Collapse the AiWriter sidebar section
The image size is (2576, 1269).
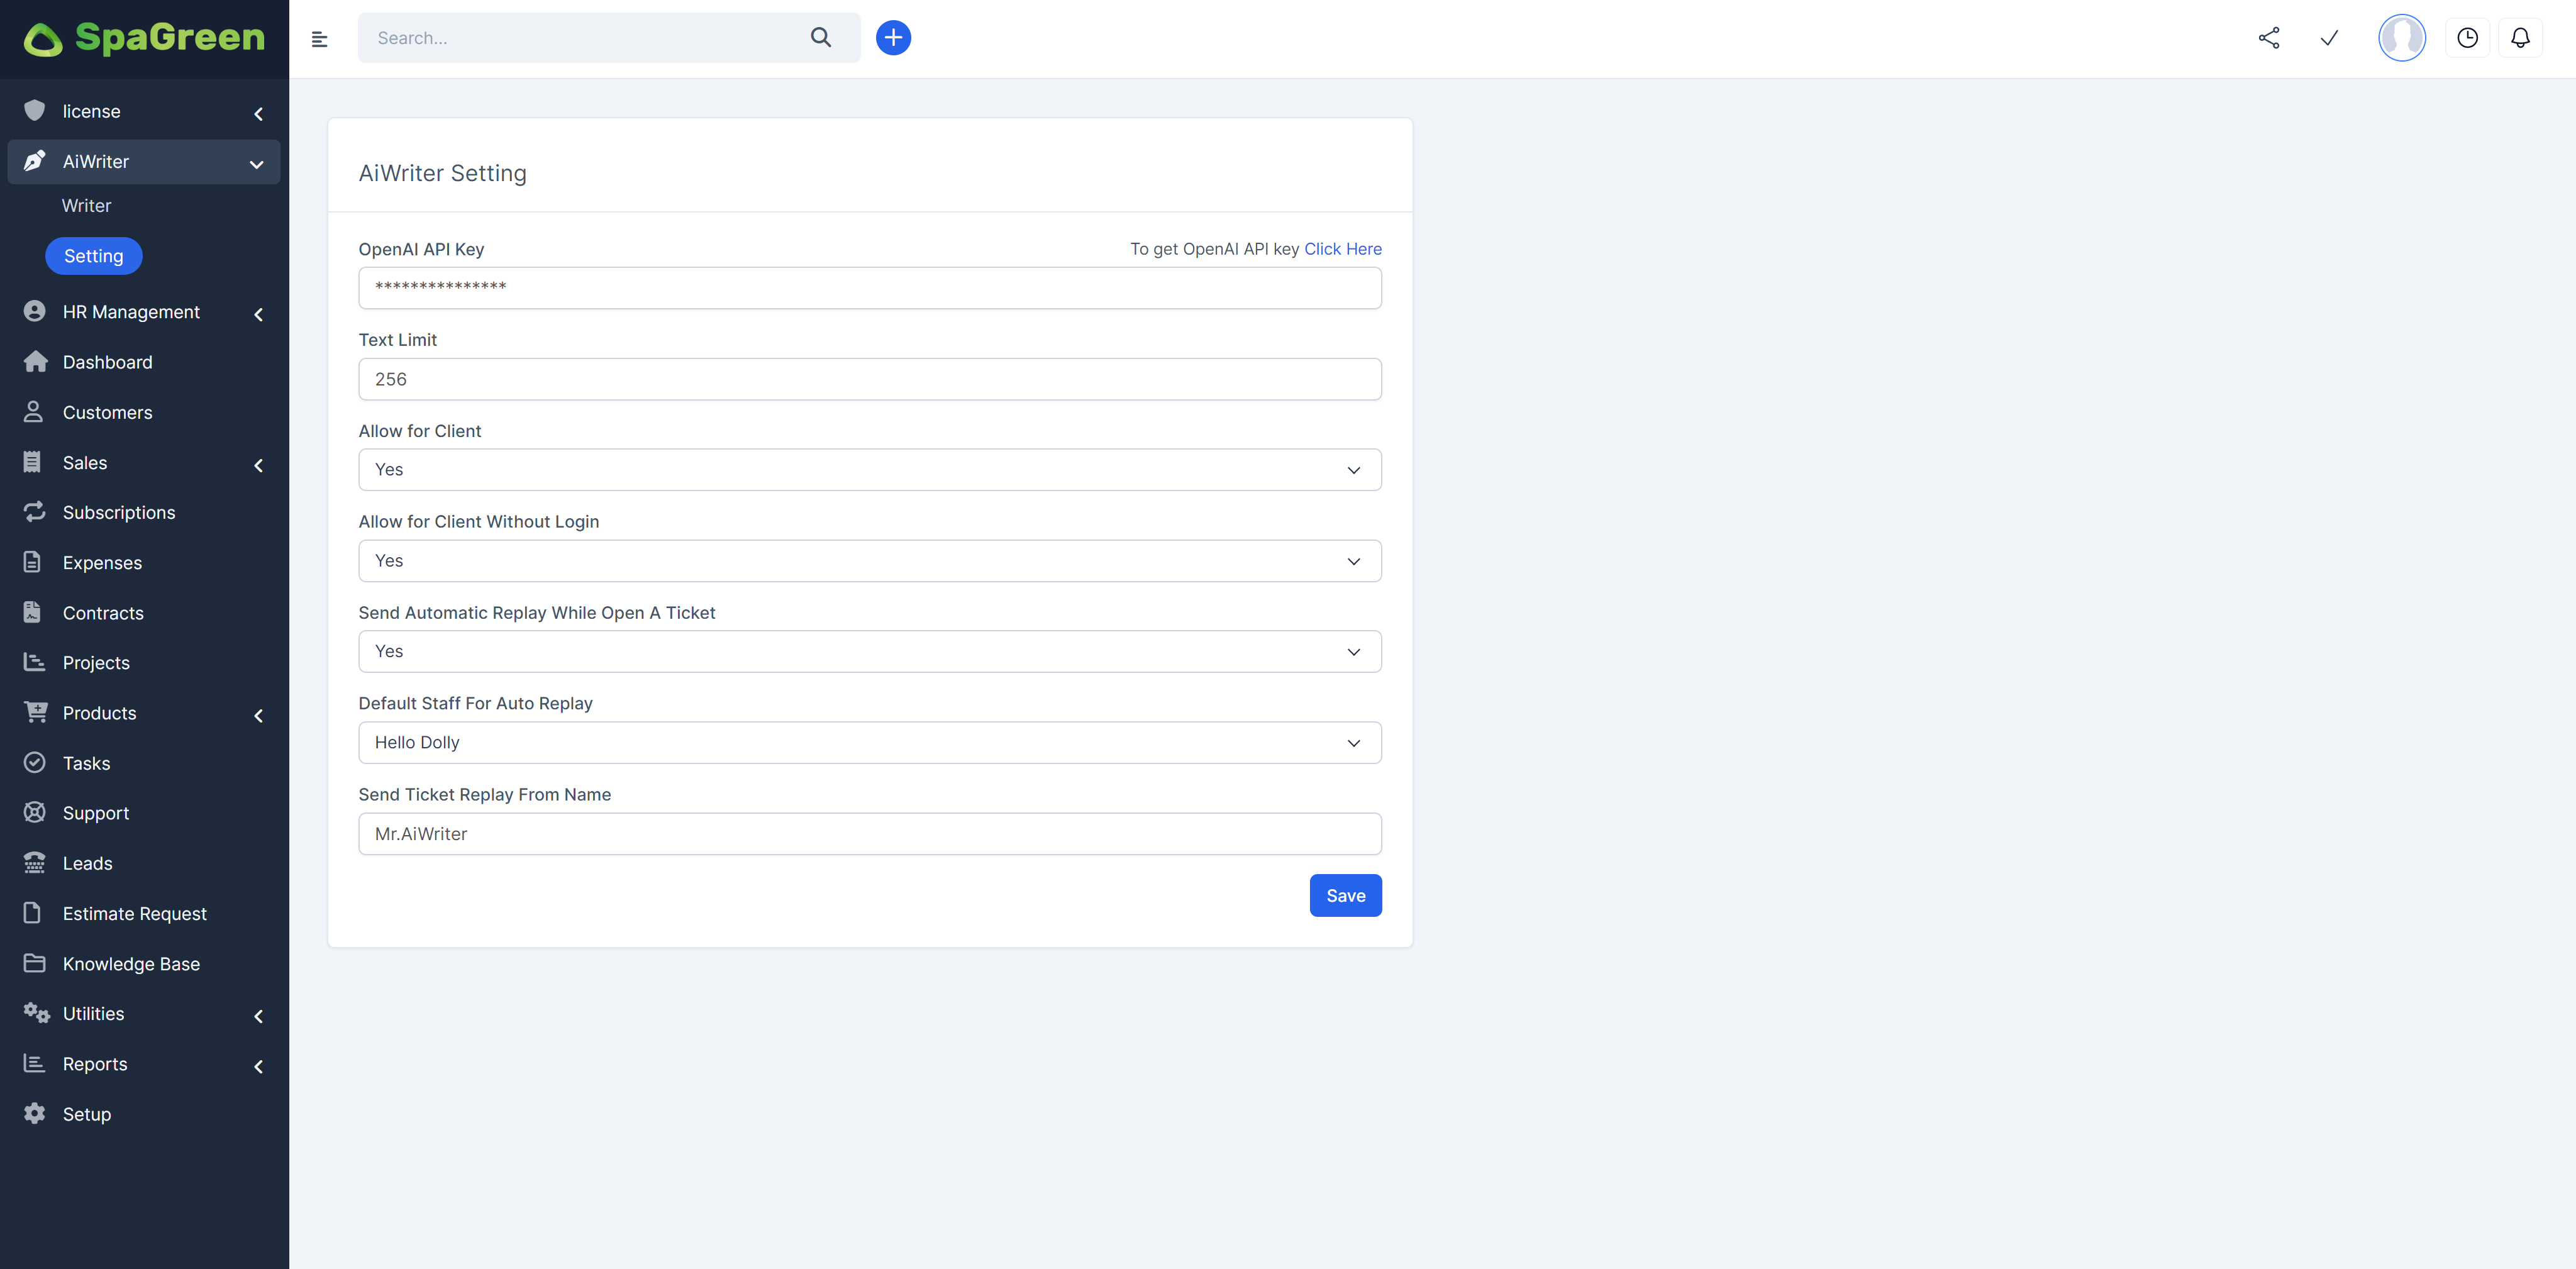[257, 163]
